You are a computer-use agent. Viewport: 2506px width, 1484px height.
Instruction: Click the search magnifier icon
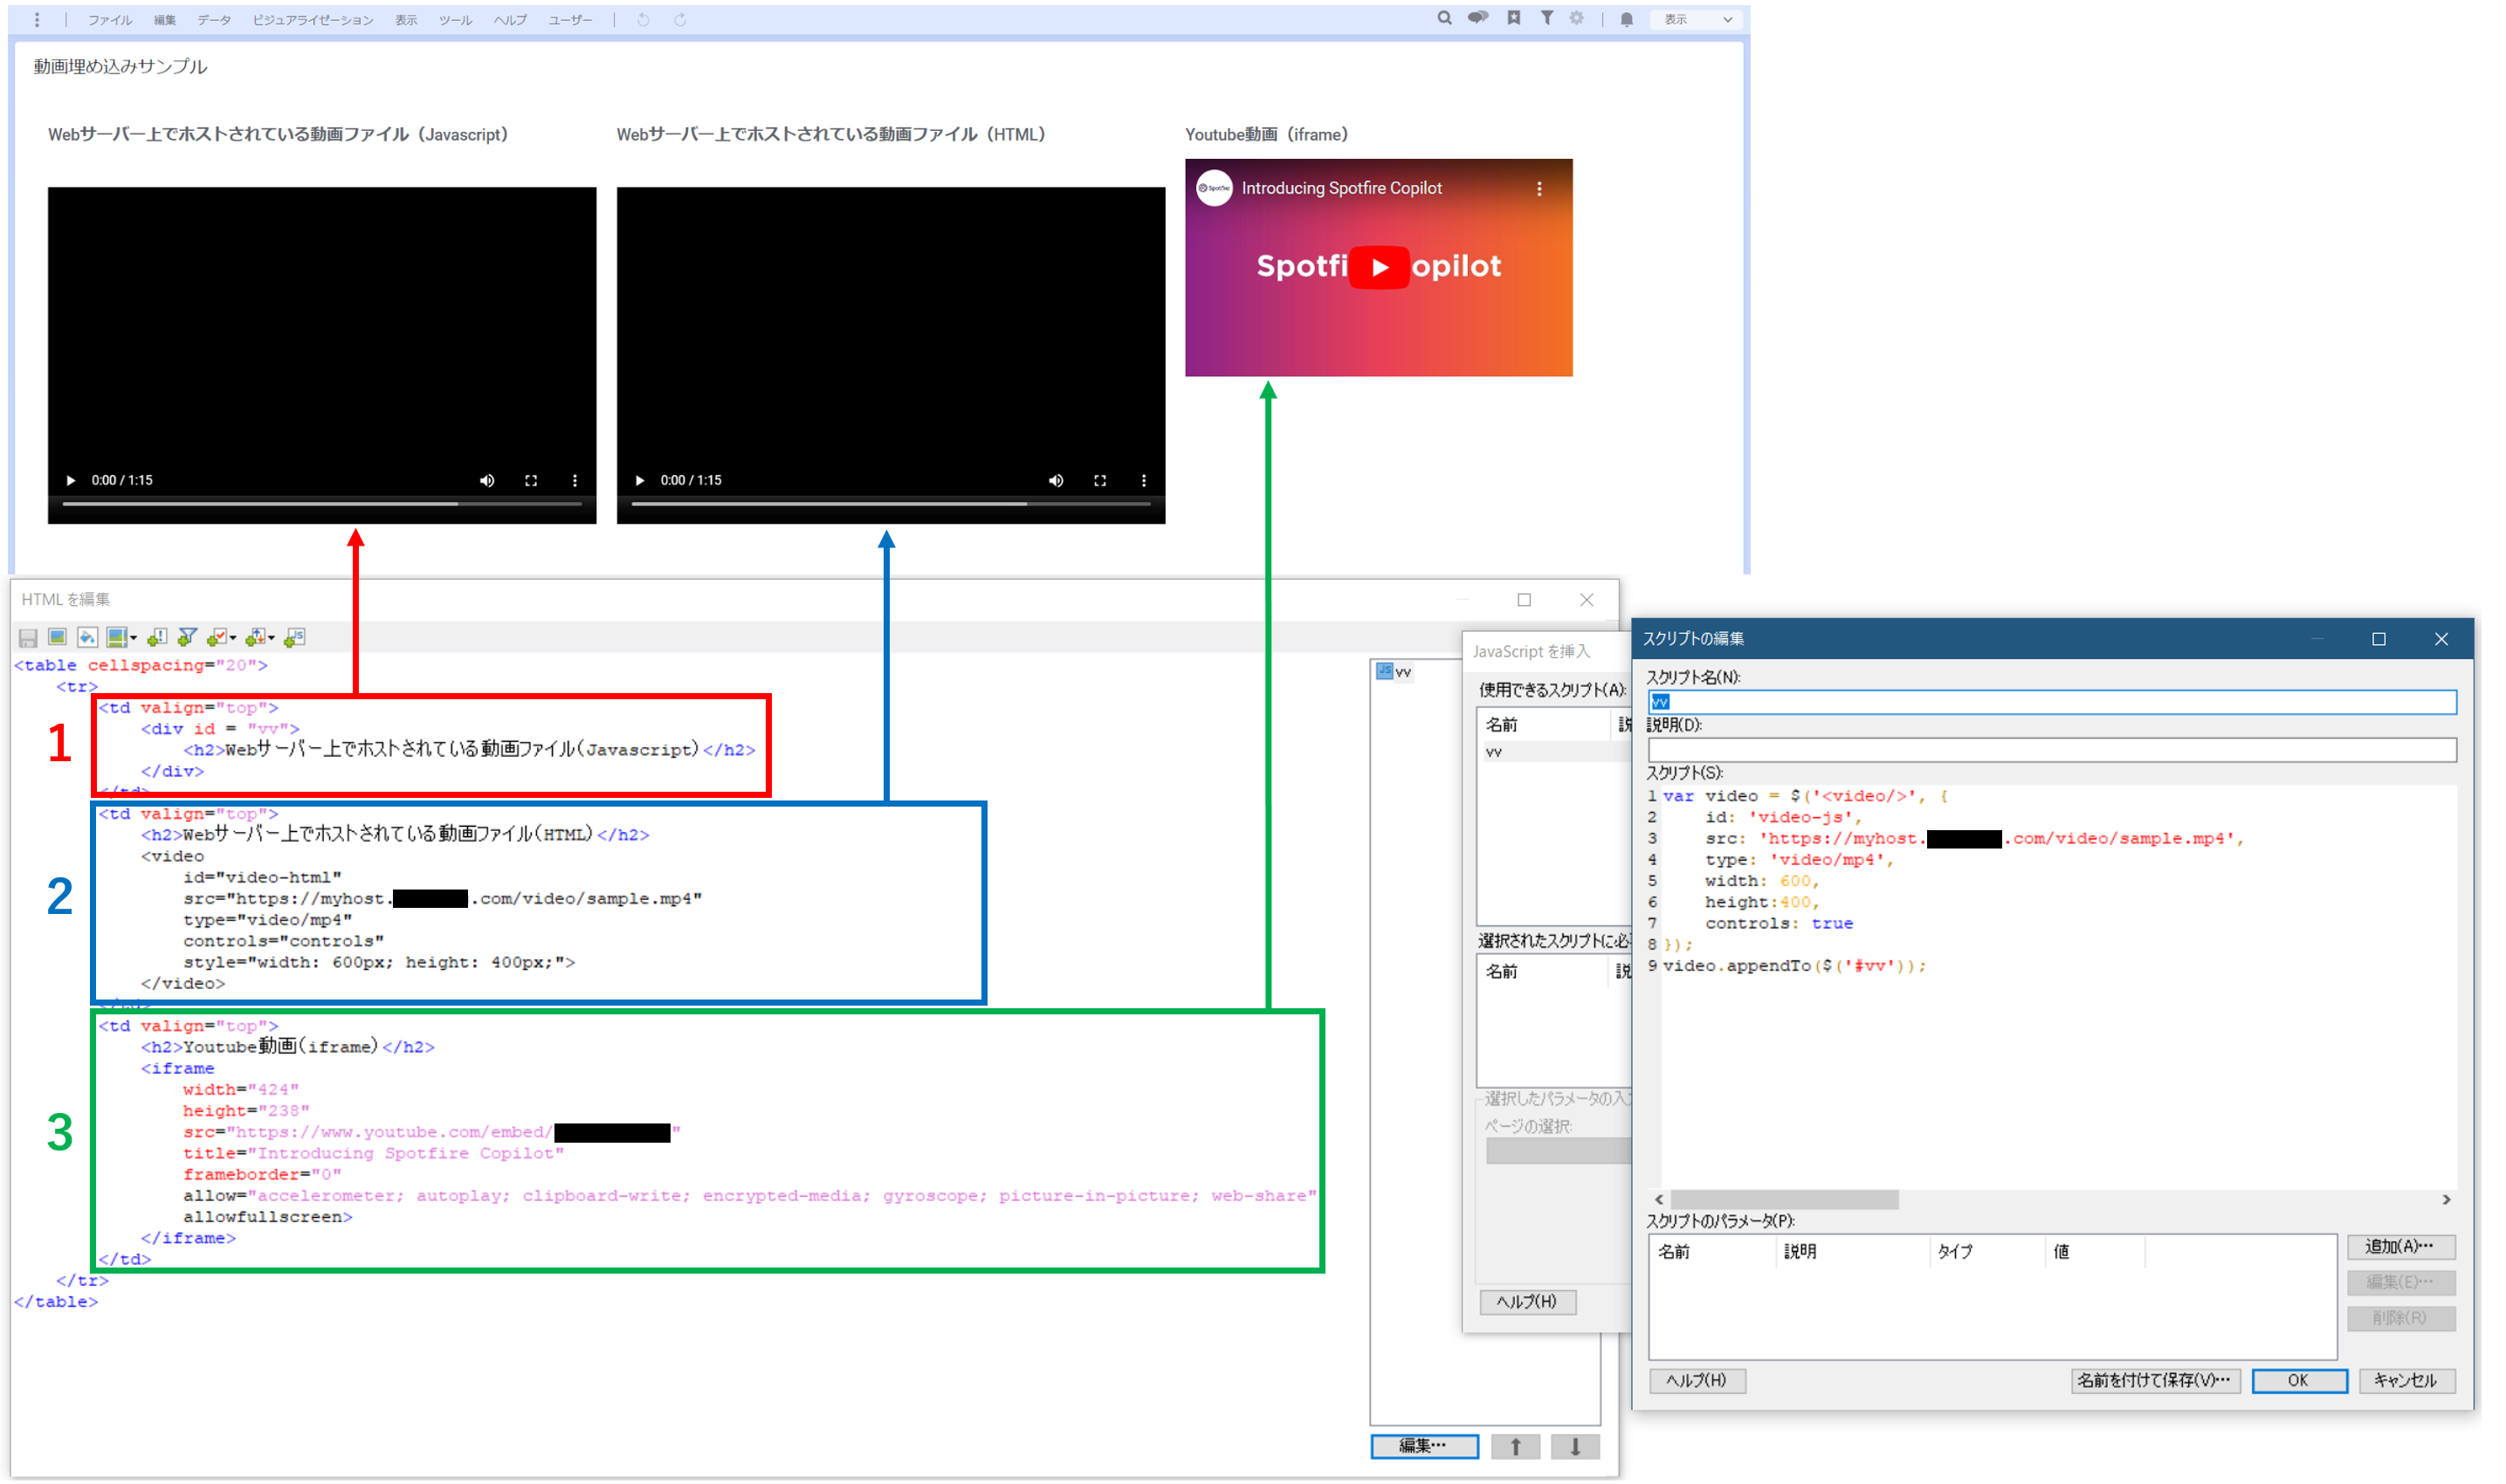[1444, 18]
